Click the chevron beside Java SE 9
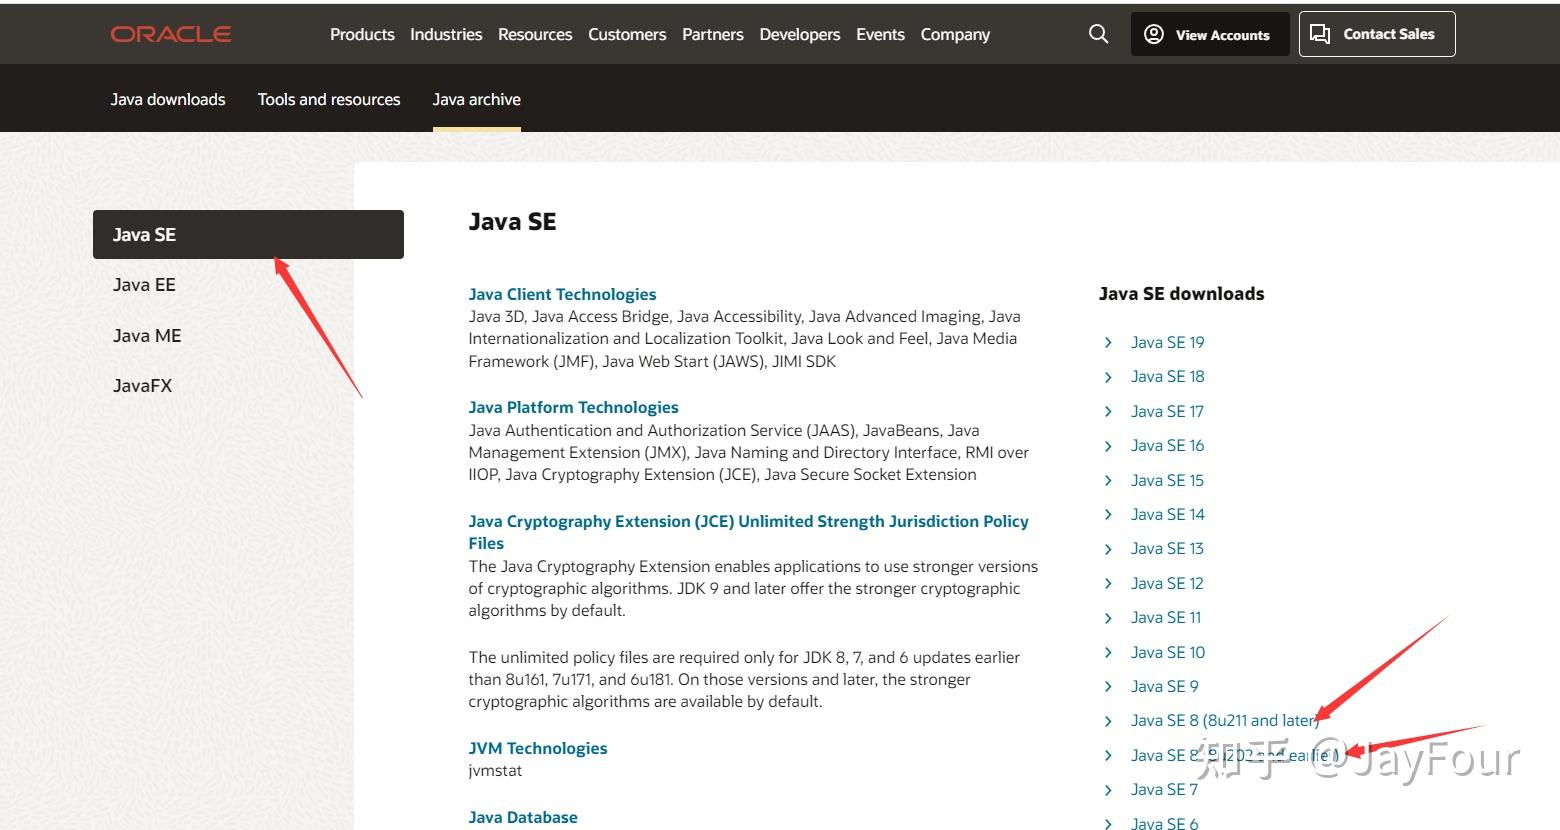Screen dimensions: 1560x830 [x=1108, y=686]
